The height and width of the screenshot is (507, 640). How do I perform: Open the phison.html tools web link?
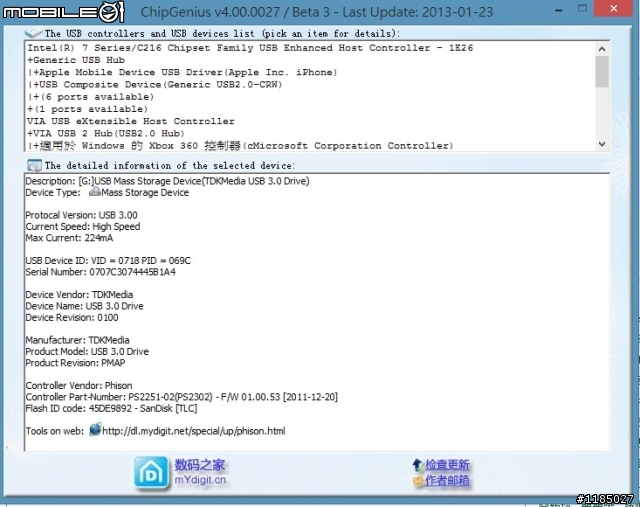click(193, 431)
